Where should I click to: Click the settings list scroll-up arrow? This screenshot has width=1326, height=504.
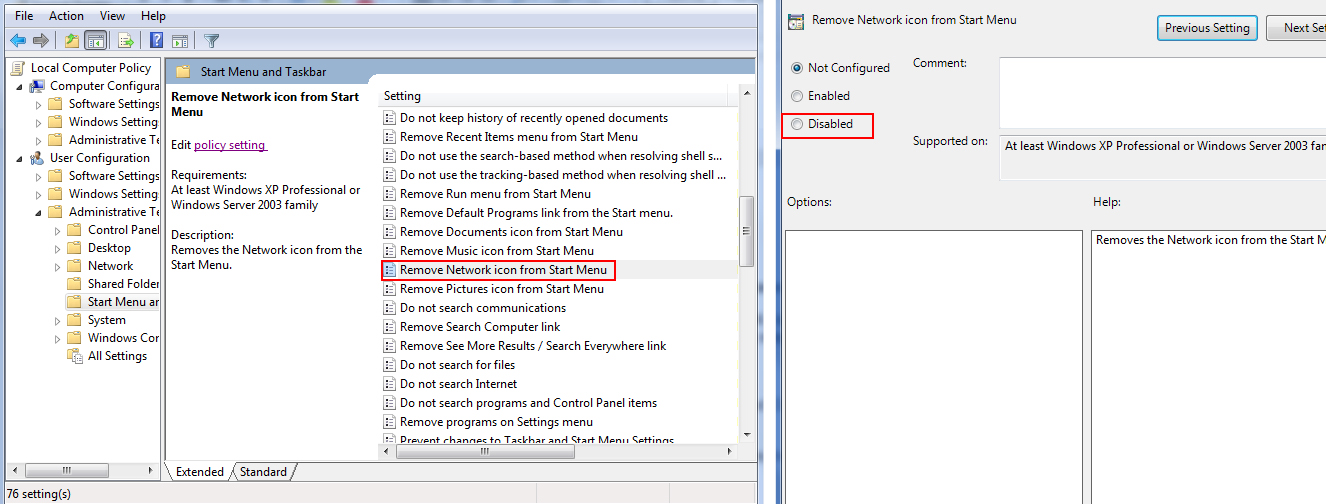(746, 93)
